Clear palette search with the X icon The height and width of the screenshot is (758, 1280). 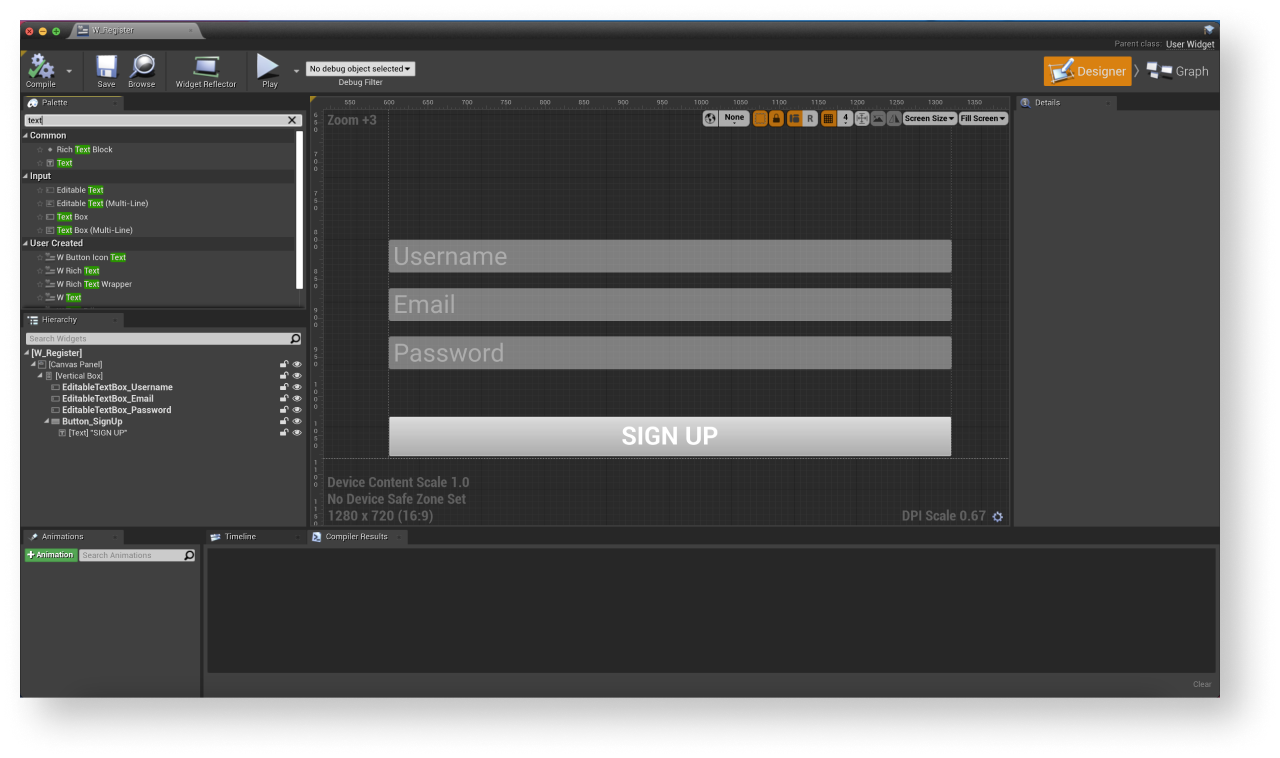(292, 120)
